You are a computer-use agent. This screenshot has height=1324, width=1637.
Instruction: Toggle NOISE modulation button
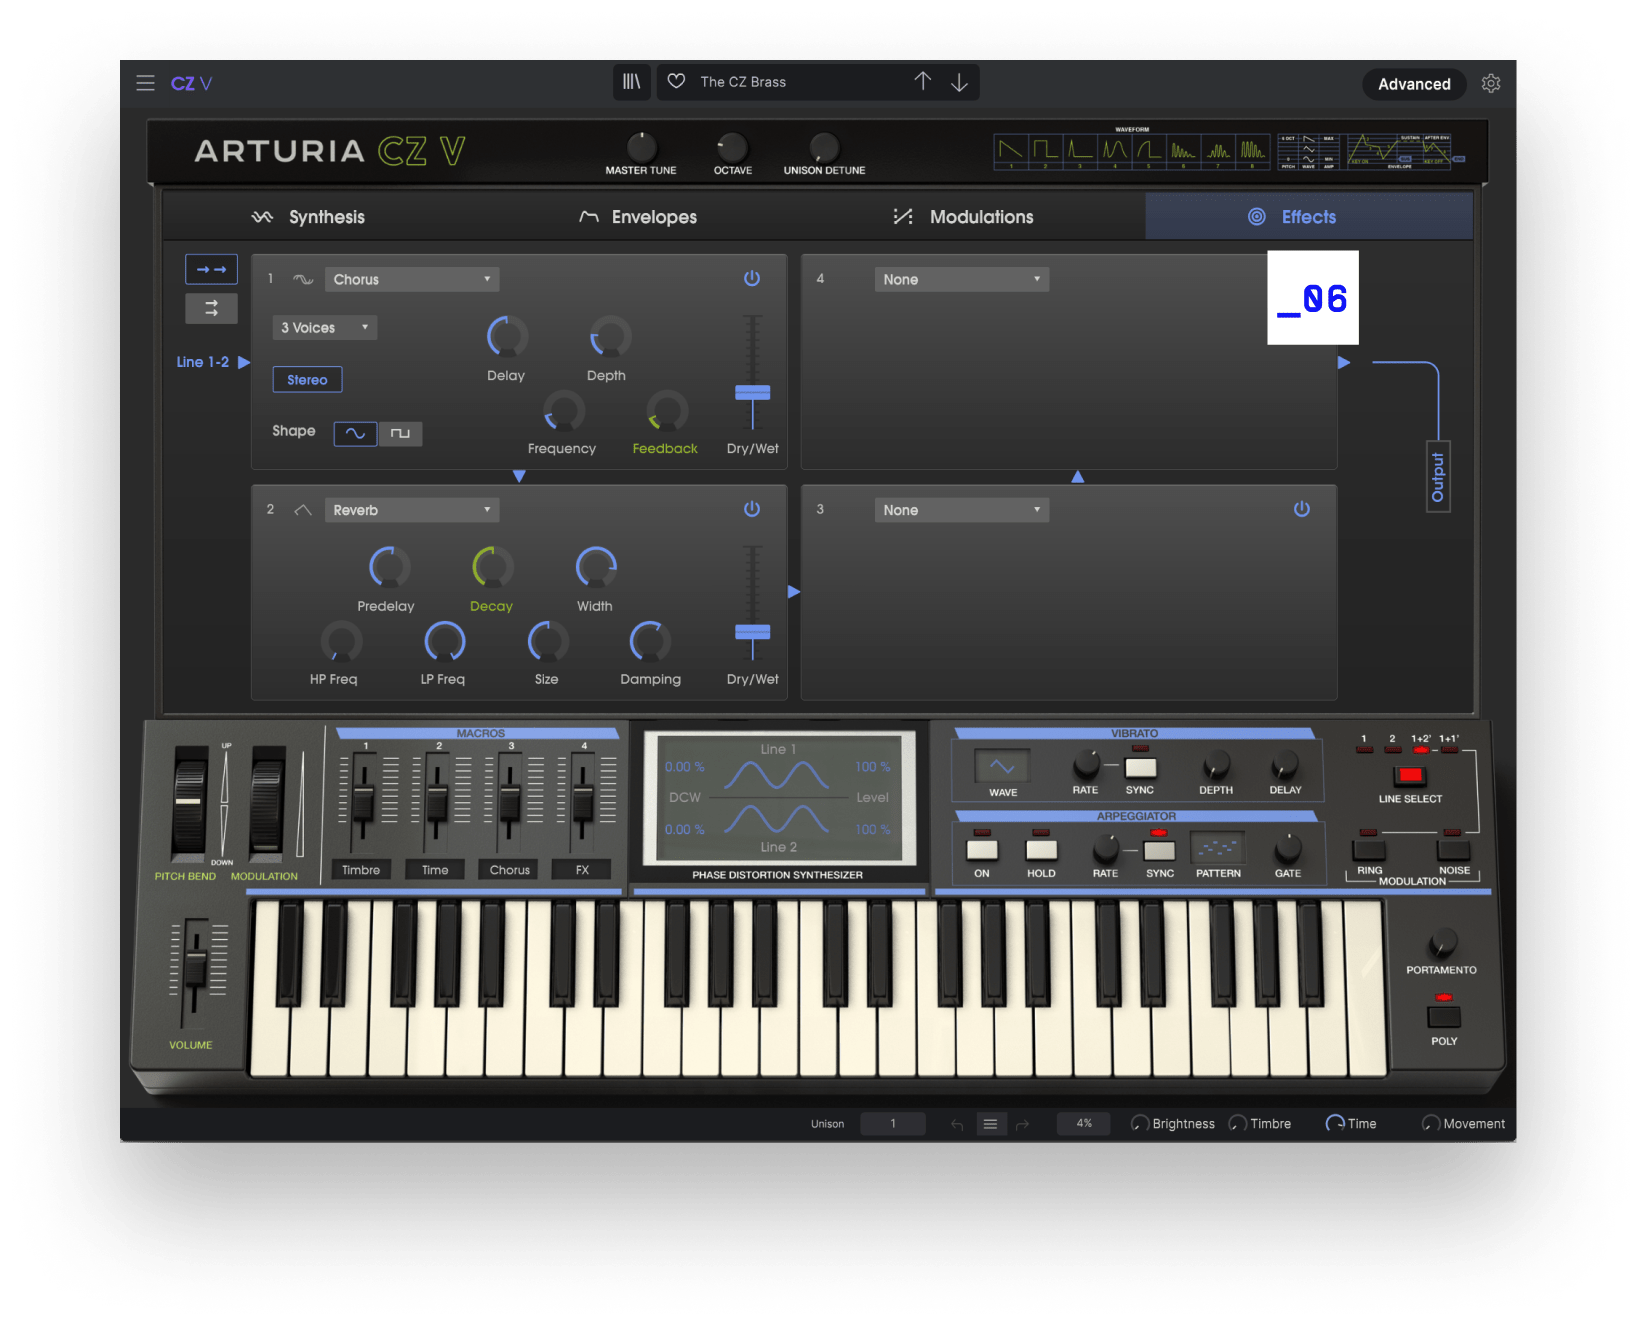tap(1453, 850)
